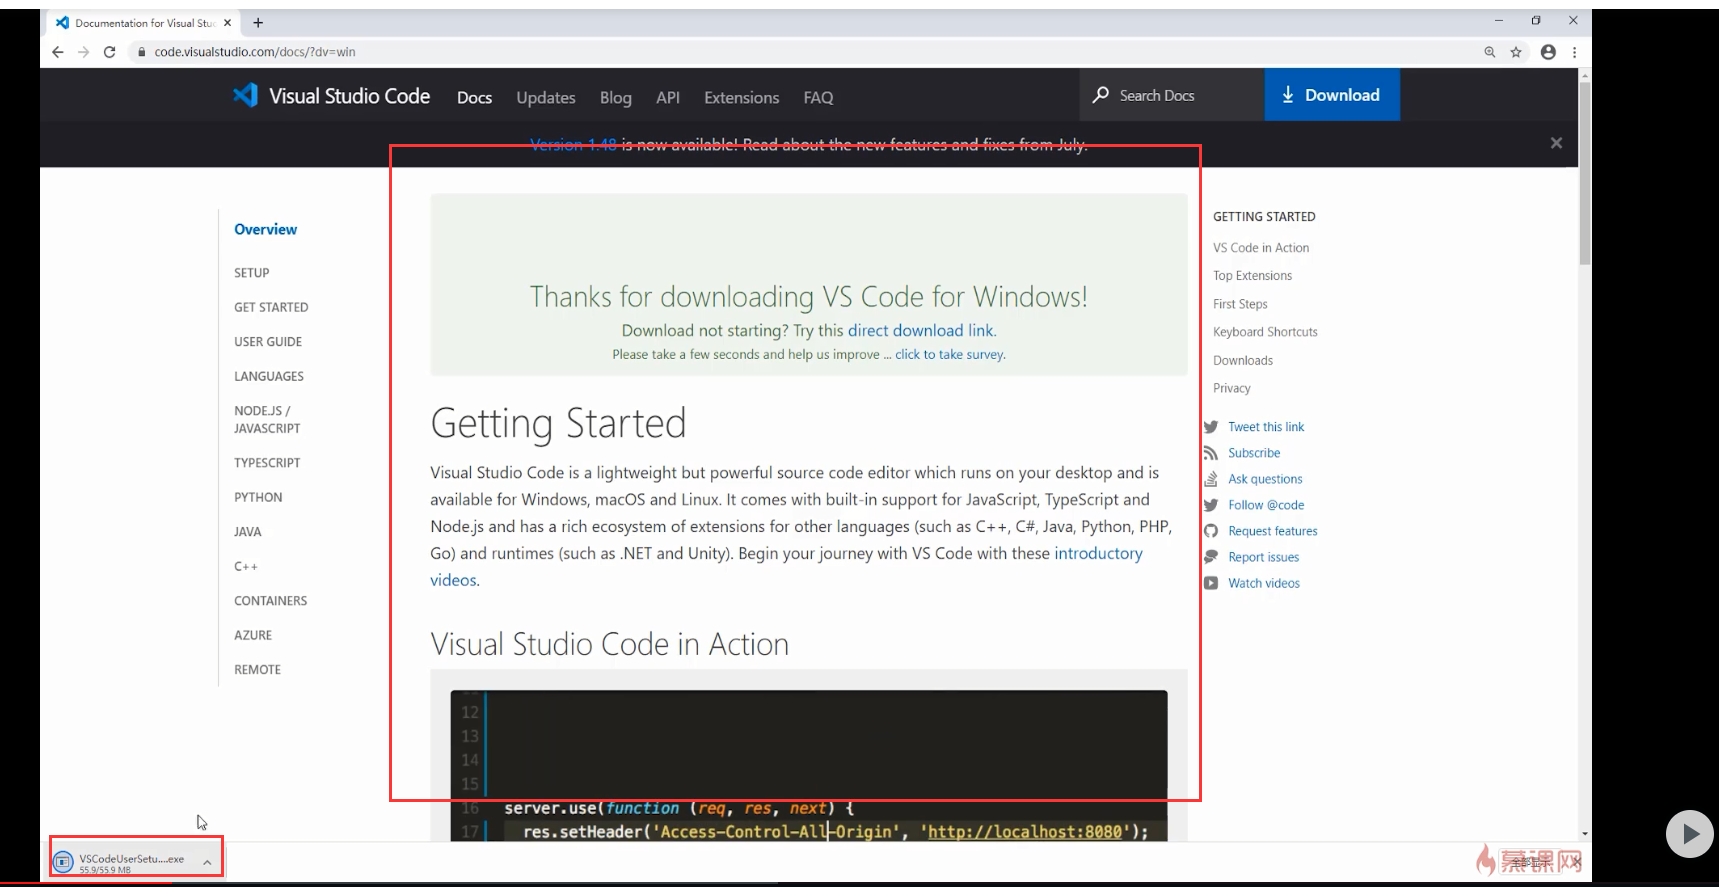Click the Tweet this link text

(x=1266, y=427)
